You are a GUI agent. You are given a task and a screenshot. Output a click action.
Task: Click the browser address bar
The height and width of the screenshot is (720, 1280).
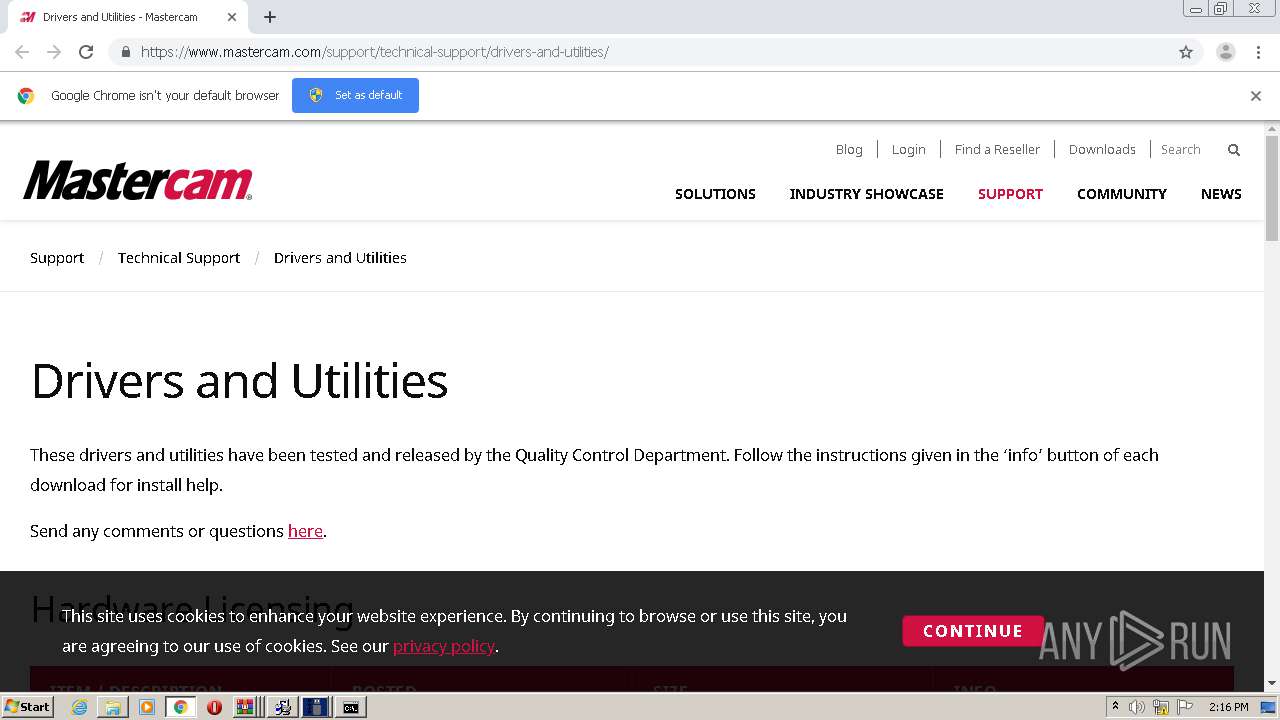coord(640,52)
